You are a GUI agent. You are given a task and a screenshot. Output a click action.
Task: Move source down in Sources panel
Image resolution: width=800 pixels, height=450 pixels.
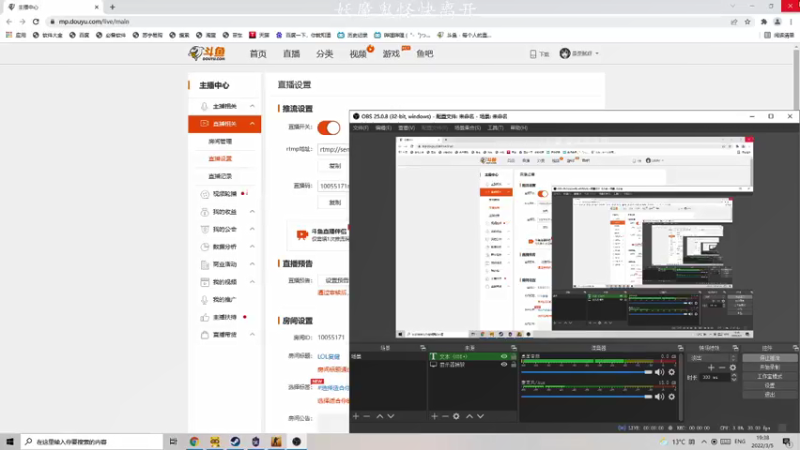coord(481,416)
